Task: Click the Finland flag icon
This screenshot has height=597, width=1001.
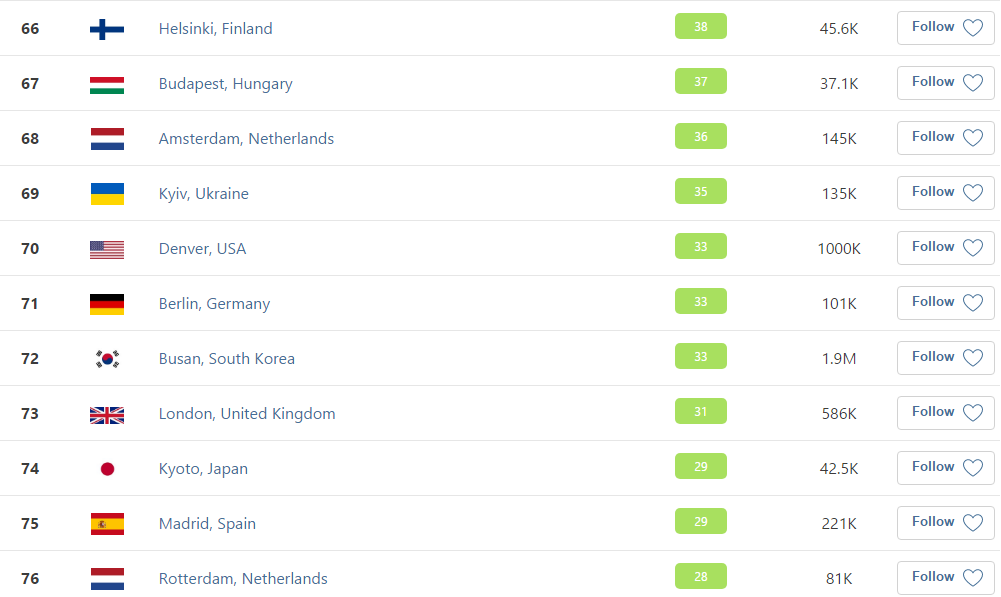Action: tap(107, 29)
